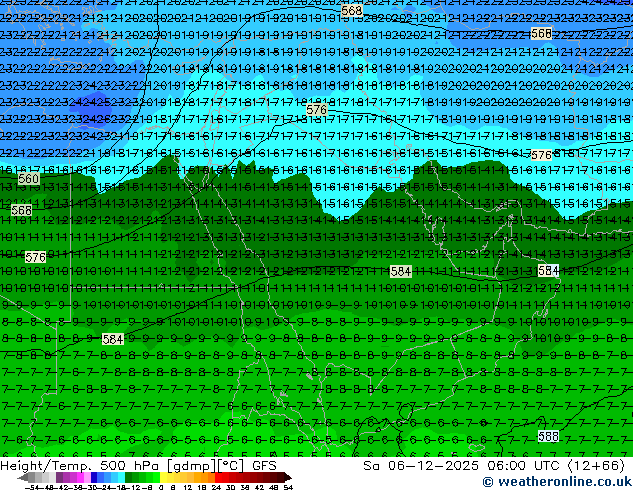This screenshot has width=634, height=490.
Task: Open the weatheronline.co.uk credit link
Action: 557,482
